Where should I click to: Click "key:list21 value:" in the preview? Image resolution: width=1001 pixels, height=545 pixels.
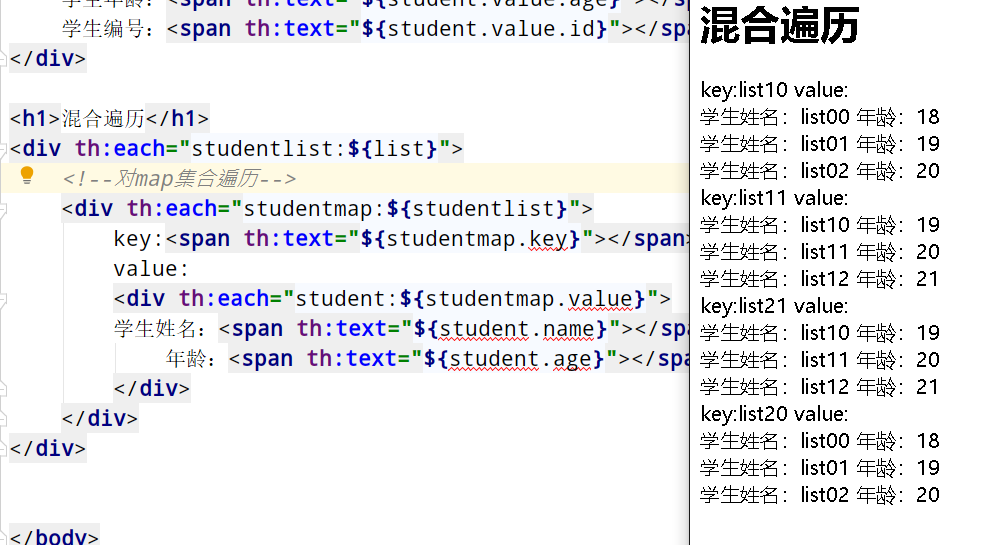pos(774,306)
